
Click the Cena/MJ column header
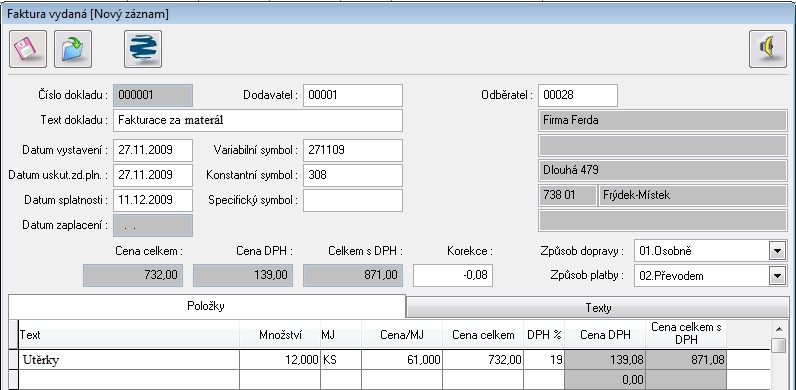[402, 335]
